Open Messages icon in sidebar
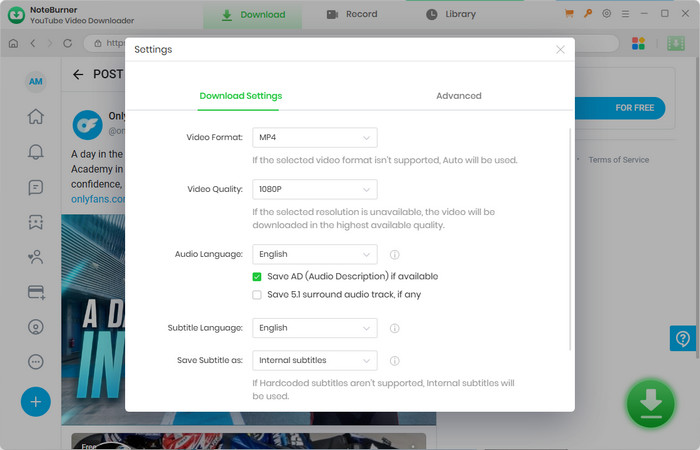This screenshot has width=700, height=450. click(36, 187)
